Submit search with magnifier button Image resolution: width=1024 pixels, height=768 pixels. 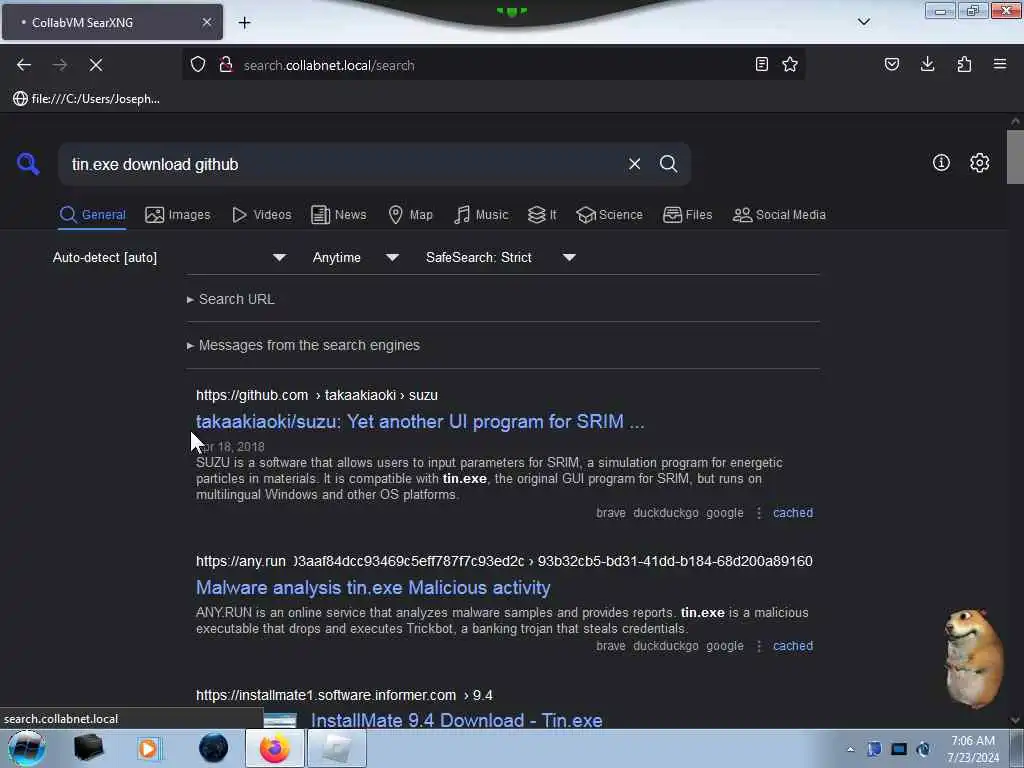[x=668, y=164]
